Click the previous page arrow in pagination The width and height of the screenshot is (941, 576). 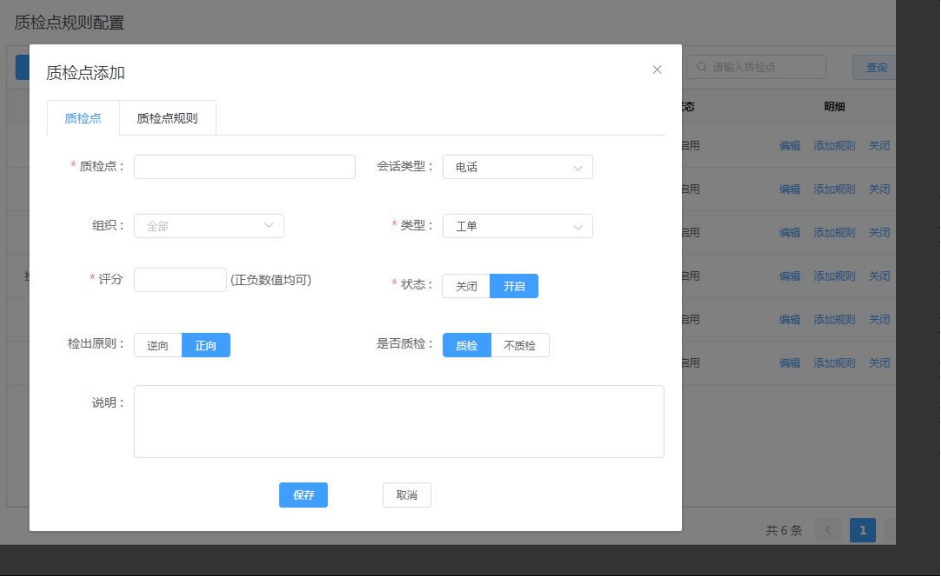828,530
